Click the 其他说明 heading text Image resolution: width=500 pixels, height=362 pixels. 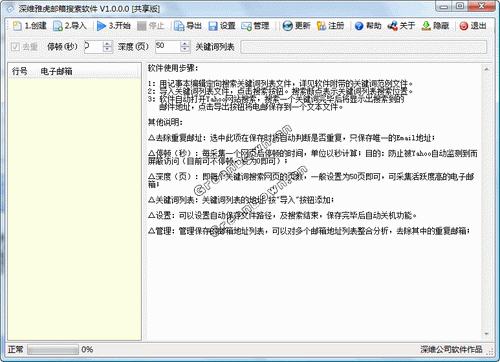point(165,122)
